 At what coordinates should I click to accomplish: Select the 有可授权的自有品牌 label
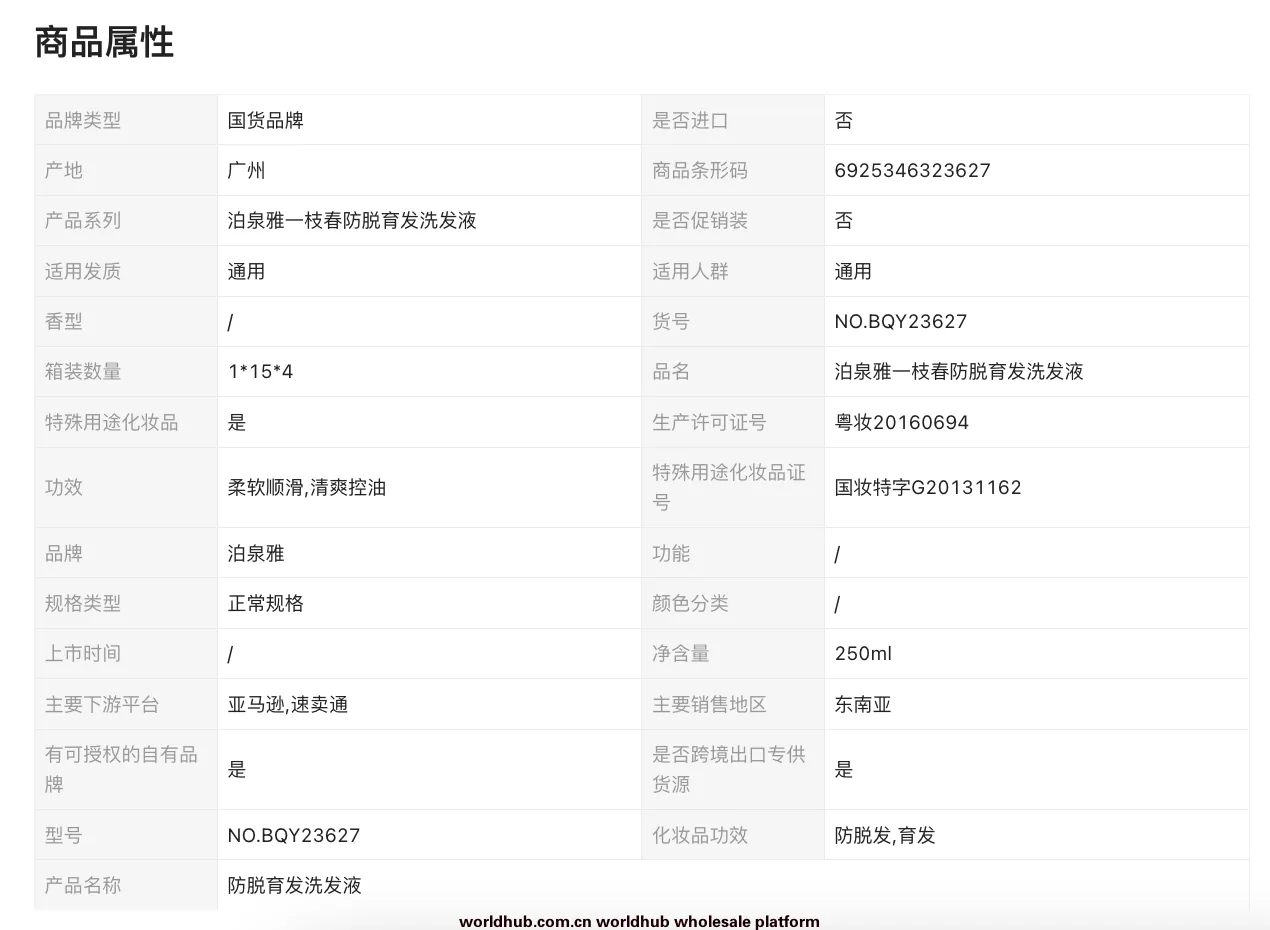(121, 769)
